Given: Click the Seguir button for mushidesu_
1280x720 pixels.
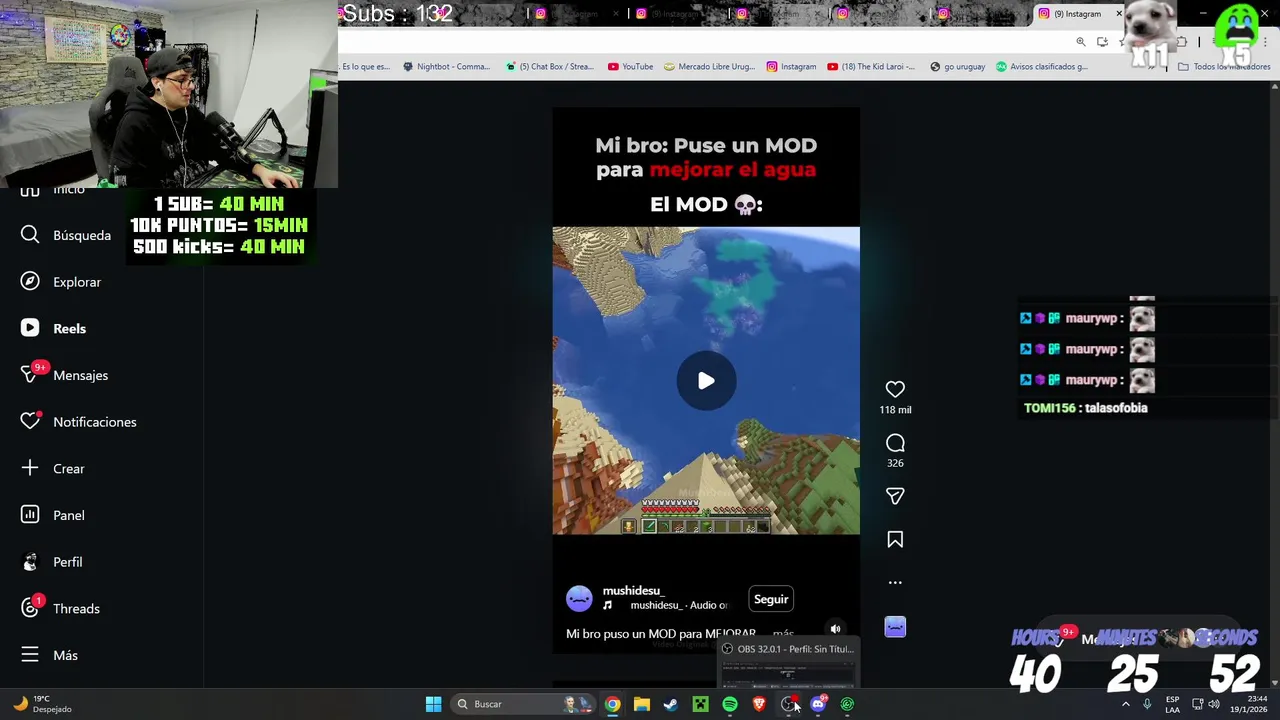Looking at the screenshot, I should tap(771, 599).
